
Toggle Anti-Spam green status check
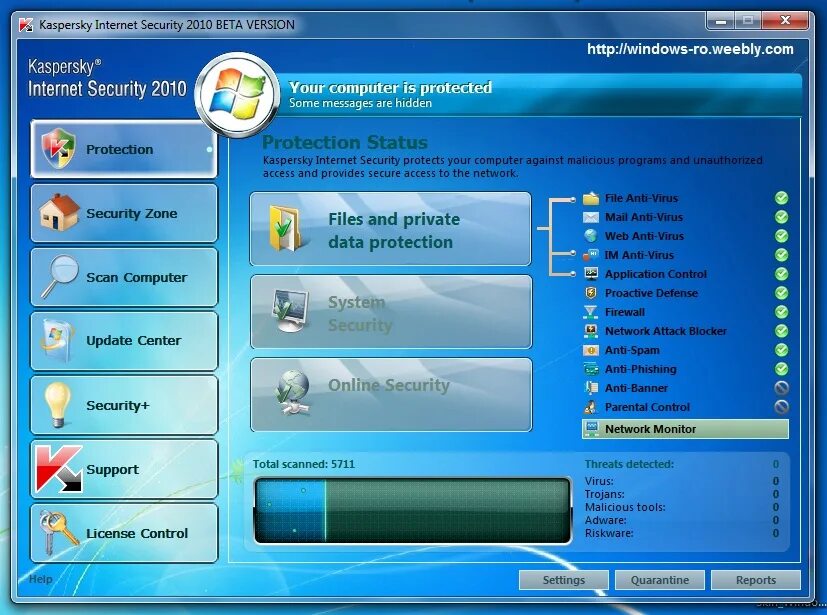(781, 350)
